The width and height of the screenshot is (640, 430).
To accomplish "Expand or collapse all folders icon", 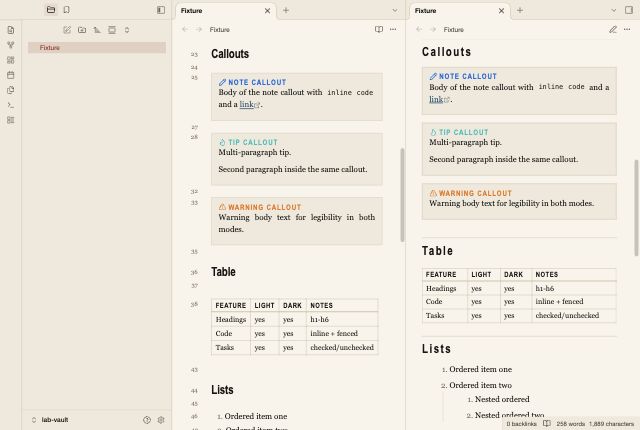I will click(127, 30).
